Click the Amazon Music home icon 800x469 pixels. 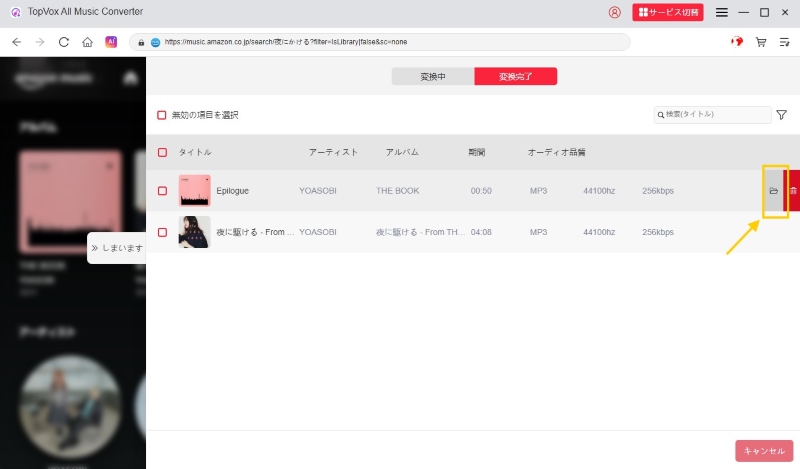pyautogui.click(x=131, y=78)
